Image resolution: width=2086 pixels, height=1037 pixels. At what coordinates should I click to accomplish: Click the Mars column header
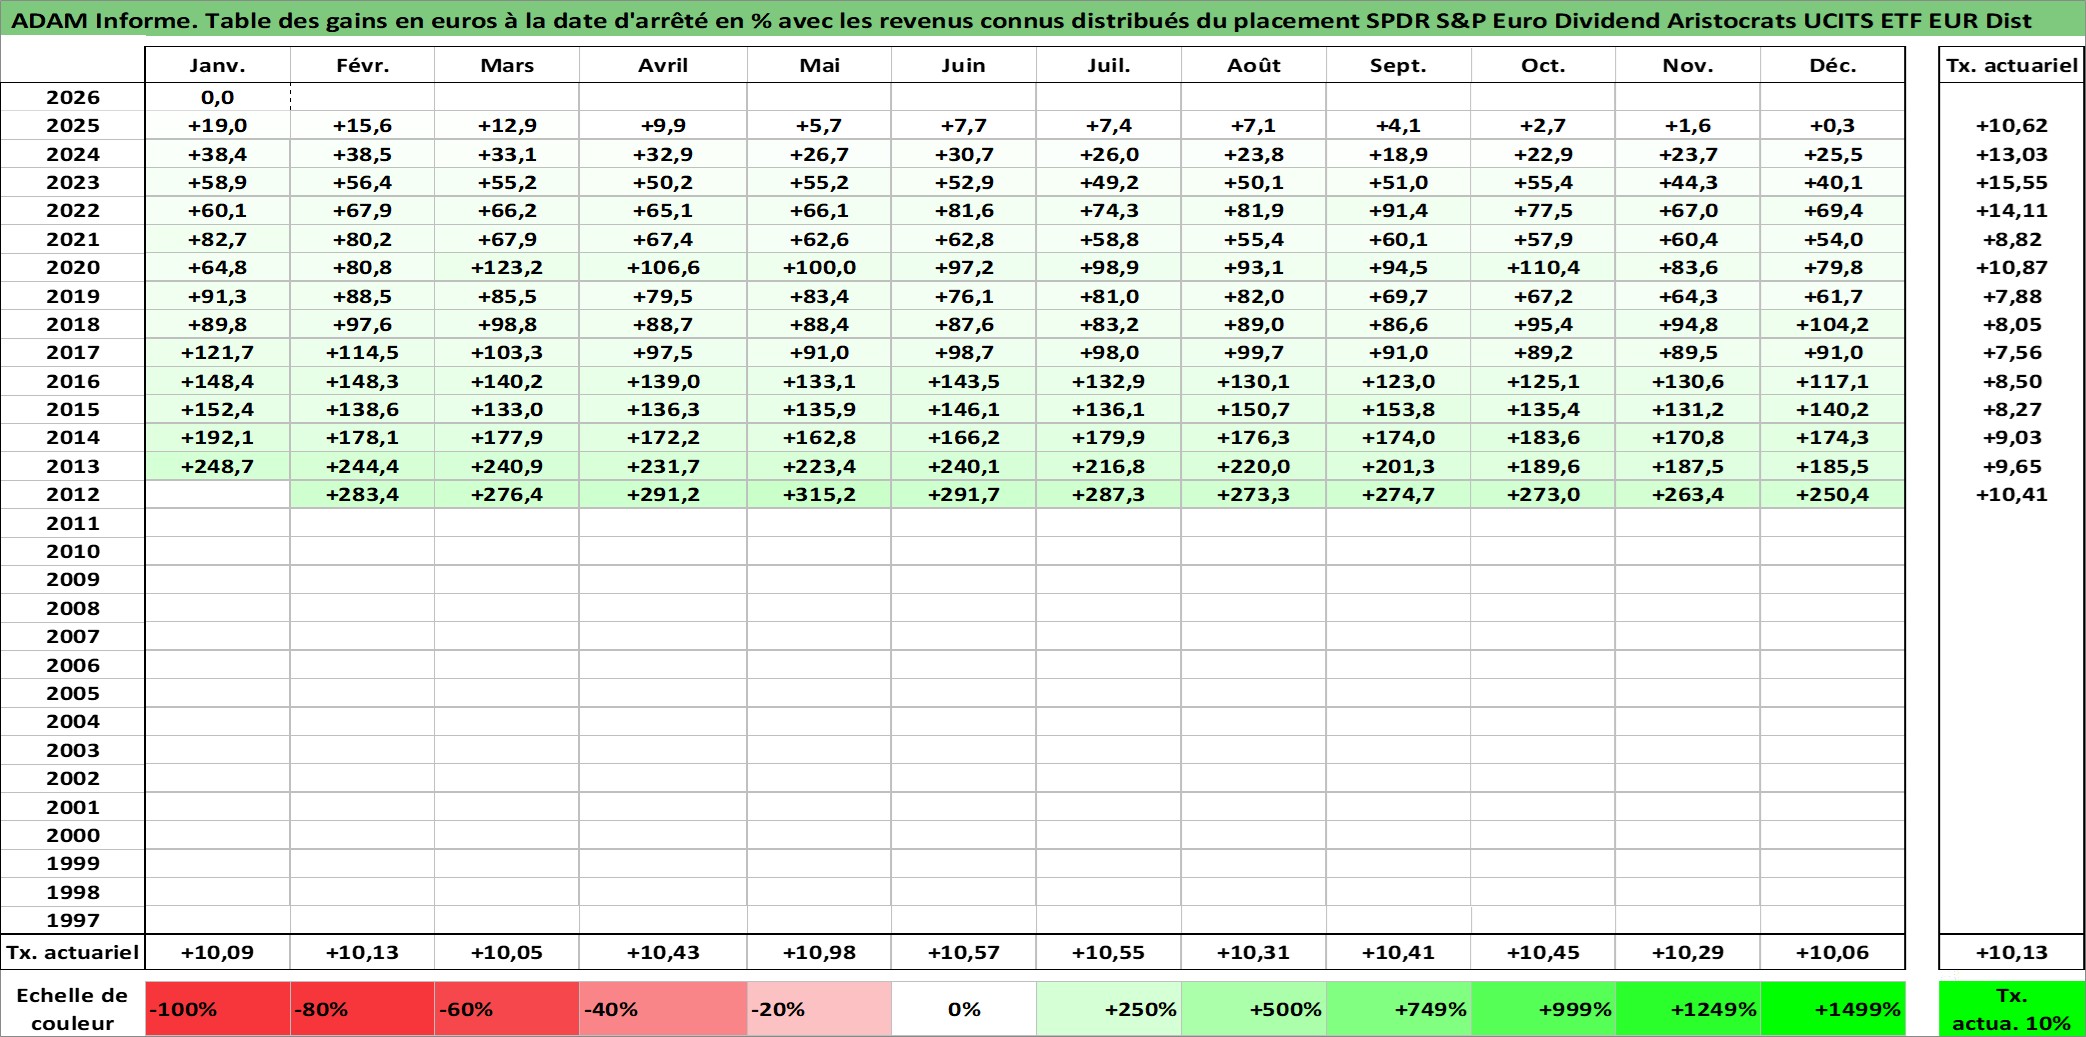click(507, 65)
